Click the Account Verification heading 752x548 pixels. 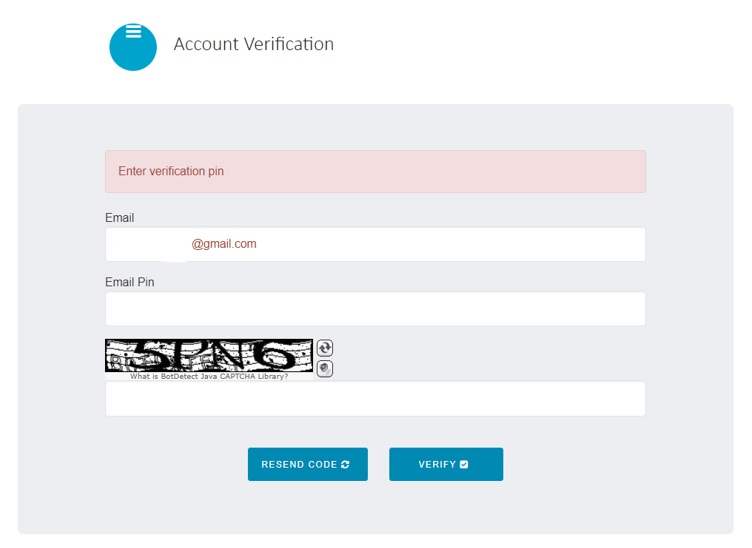tap(254, 44)
